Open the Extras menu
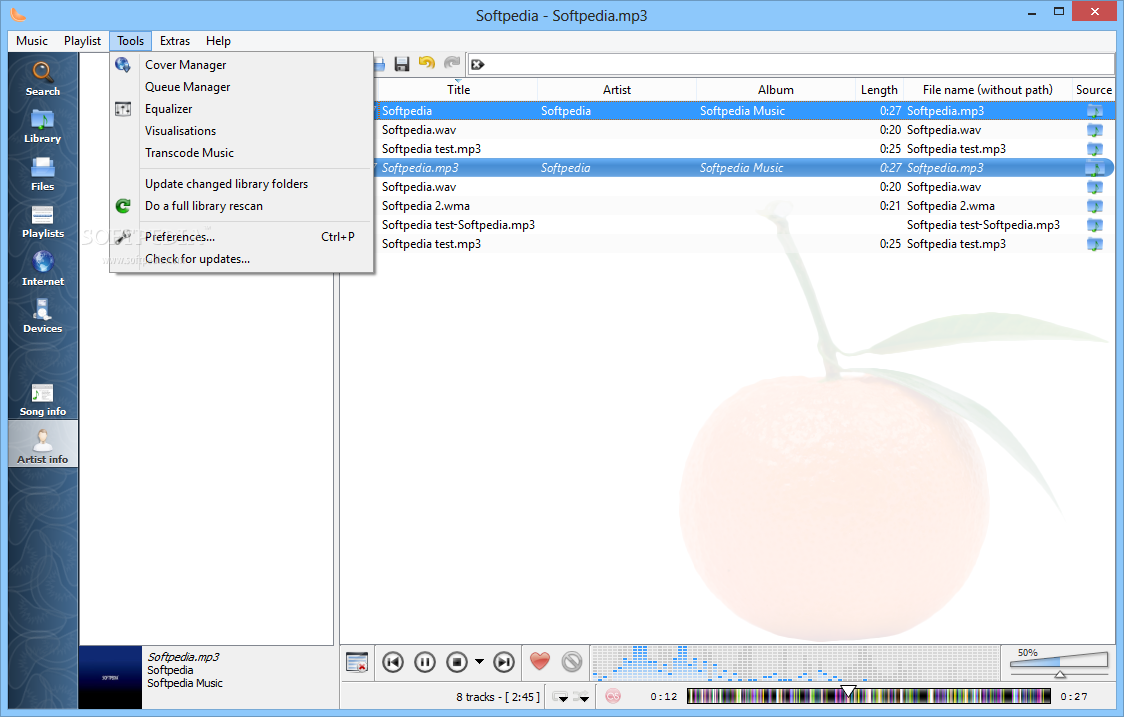Screen dimensions: 1124x717 (x=175, y=41)
